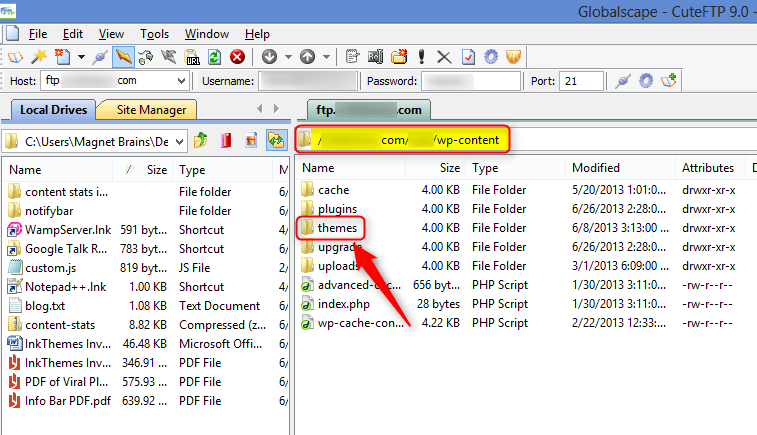Open the Help menu
Image resolution: width=757 pixels, height=435 pixels.
pos(257,34)
